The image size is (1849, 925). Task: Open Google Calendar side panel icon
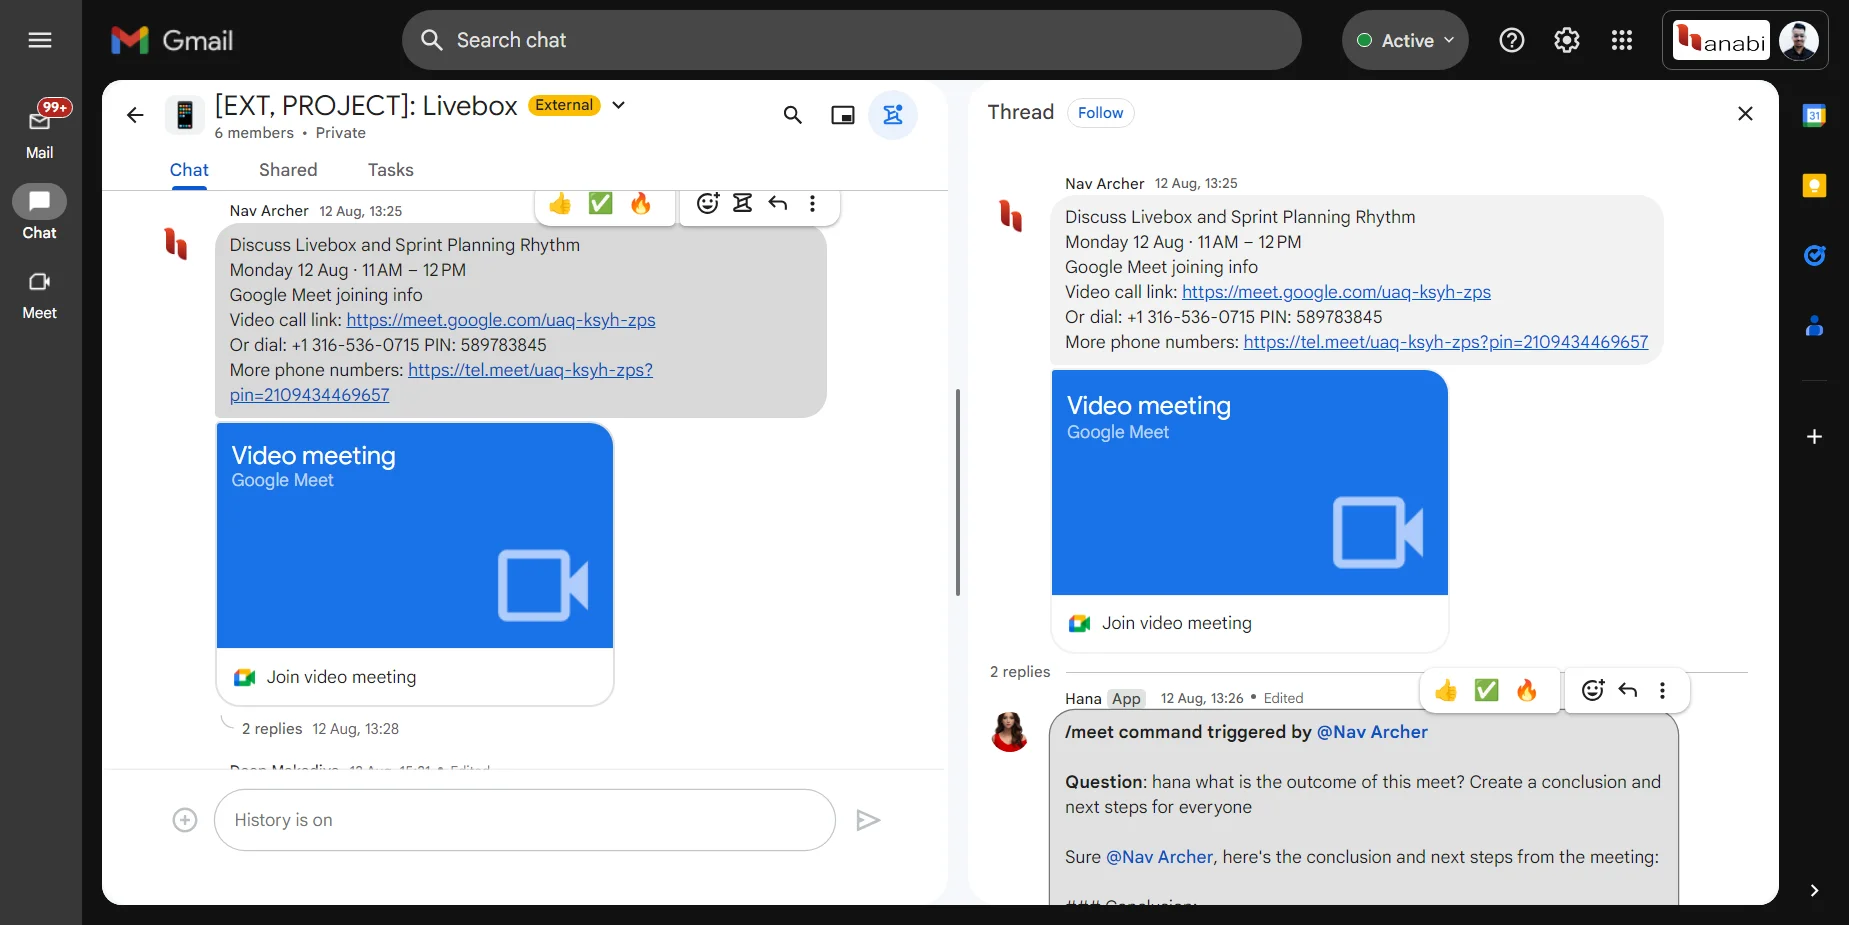click(x=1814, y=116)
